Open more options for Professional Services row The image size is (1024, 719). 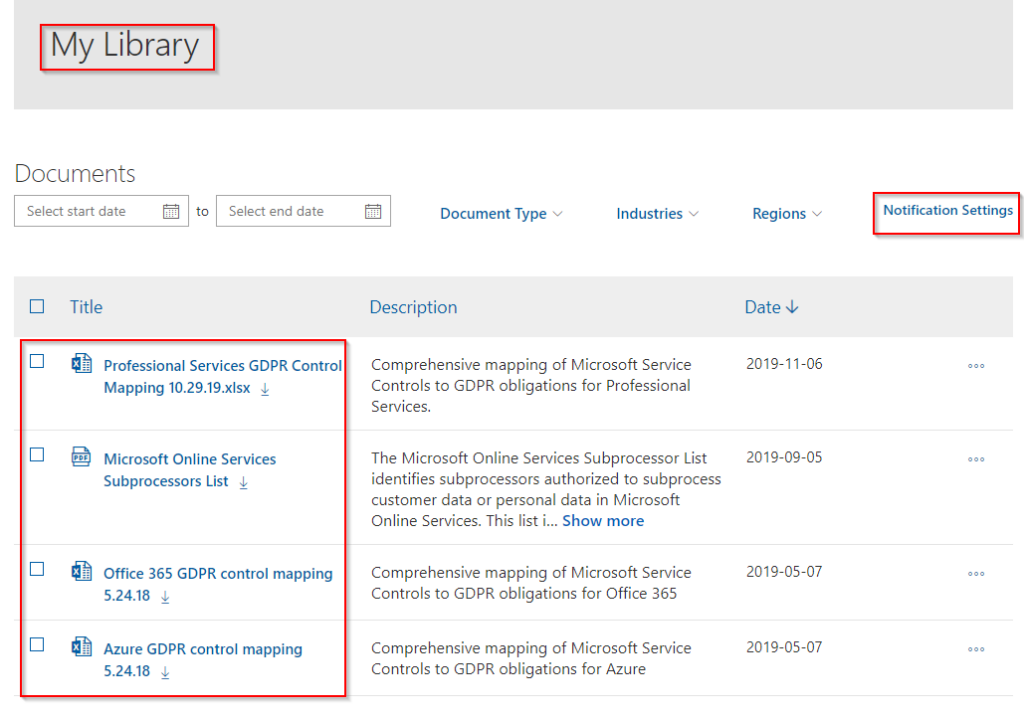(976, 366)
